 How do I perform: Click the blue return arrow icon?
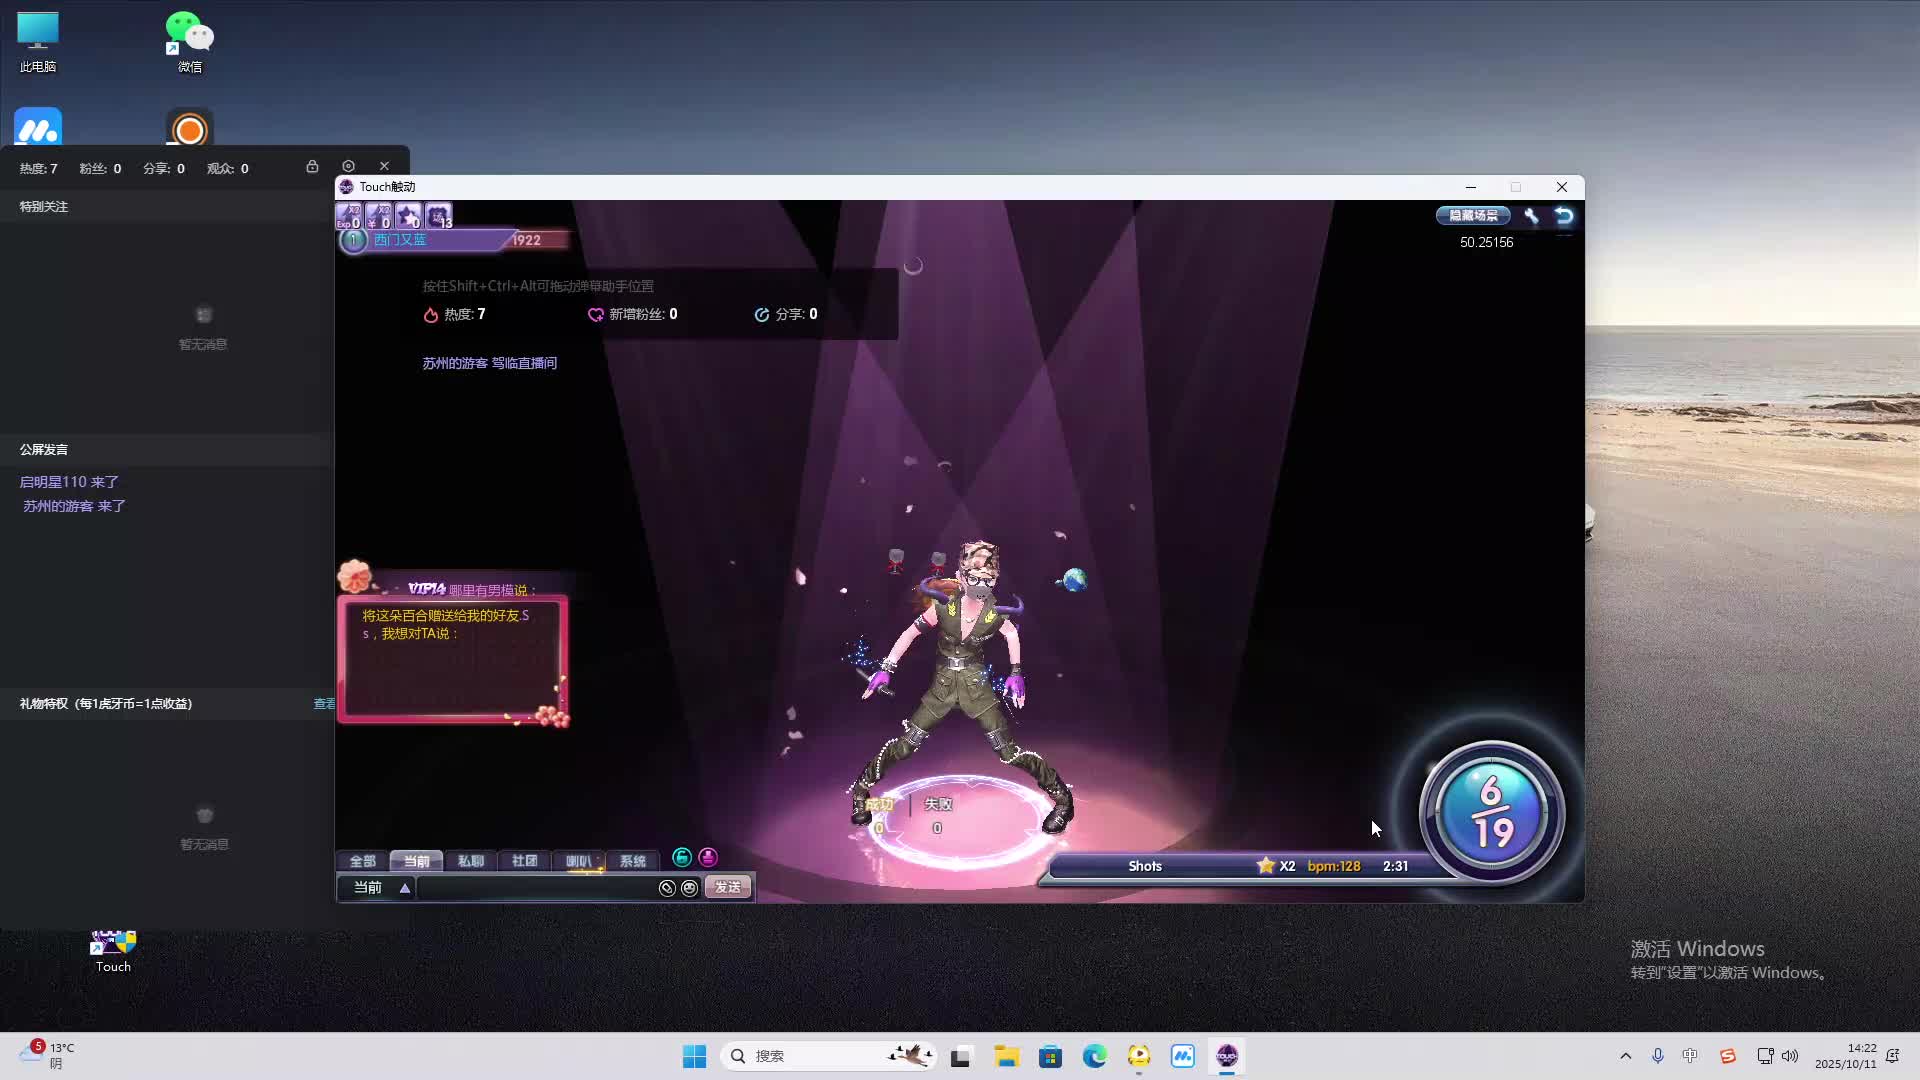(x=1564, y=216)
